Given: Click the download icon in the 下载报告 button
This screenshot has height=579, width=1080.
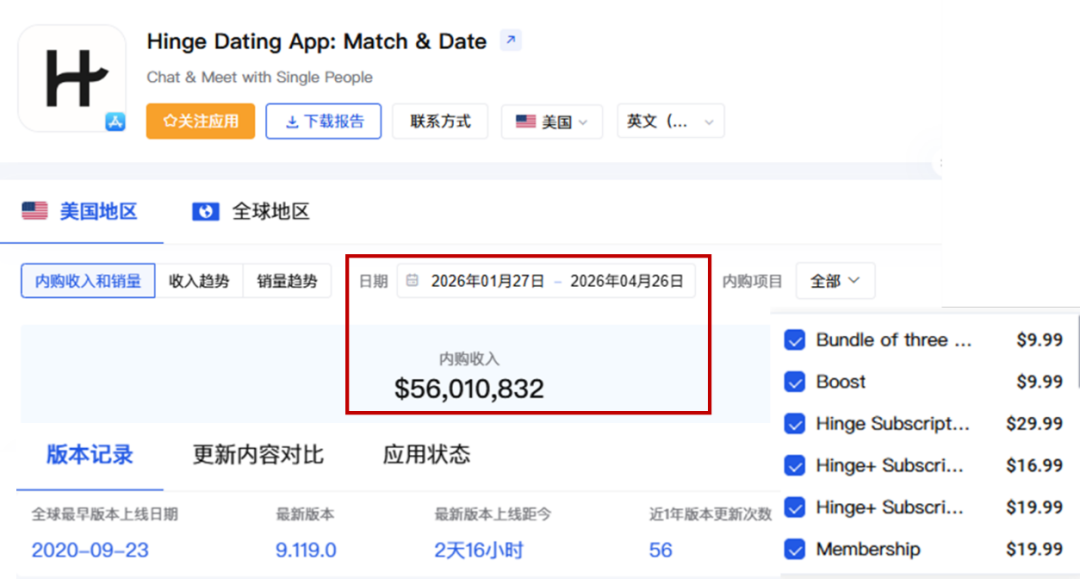Looking at the screenshot, I should coord(292,122).
